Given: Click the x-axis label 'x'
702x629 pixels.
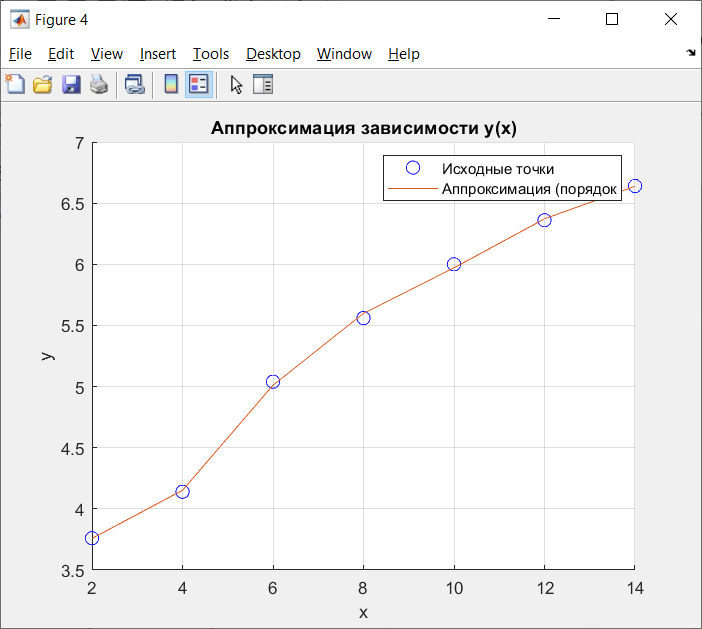Looking at the screenshot, I should tap(363, 612).
